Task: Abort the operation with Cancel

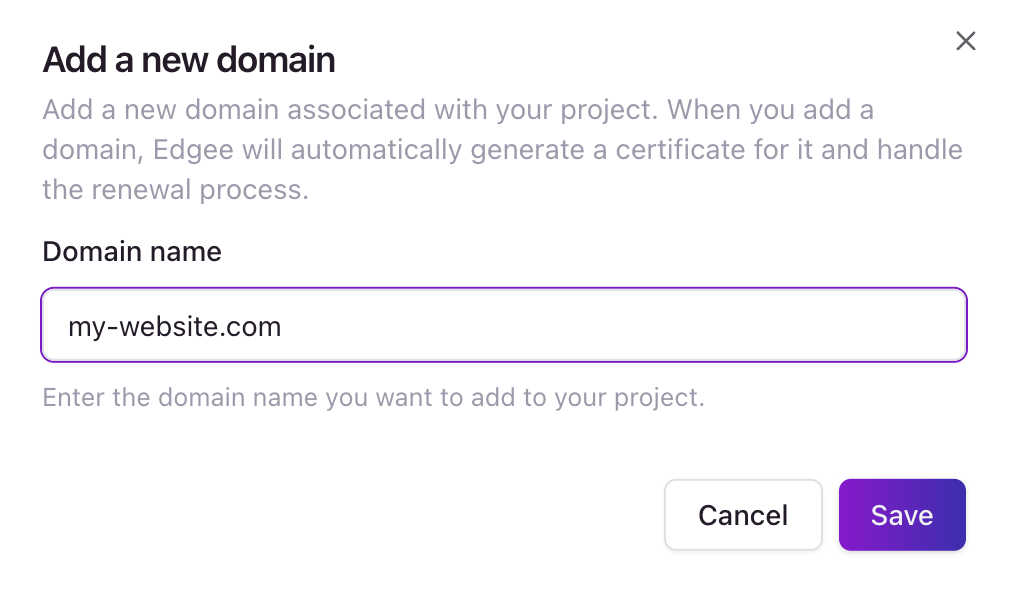Action: [x=743, y=514]
